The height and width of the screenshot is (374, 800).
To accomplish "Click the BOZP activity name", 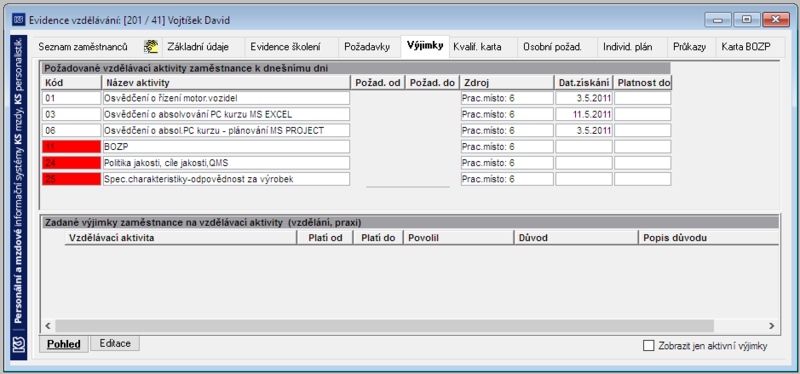I will 227,146.
